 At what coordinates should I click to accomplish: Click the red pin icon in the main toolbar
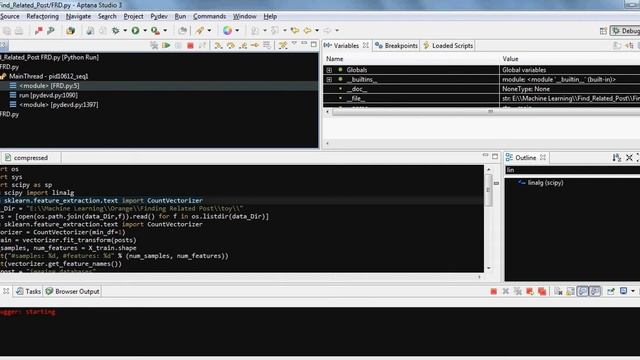point(38,31)
